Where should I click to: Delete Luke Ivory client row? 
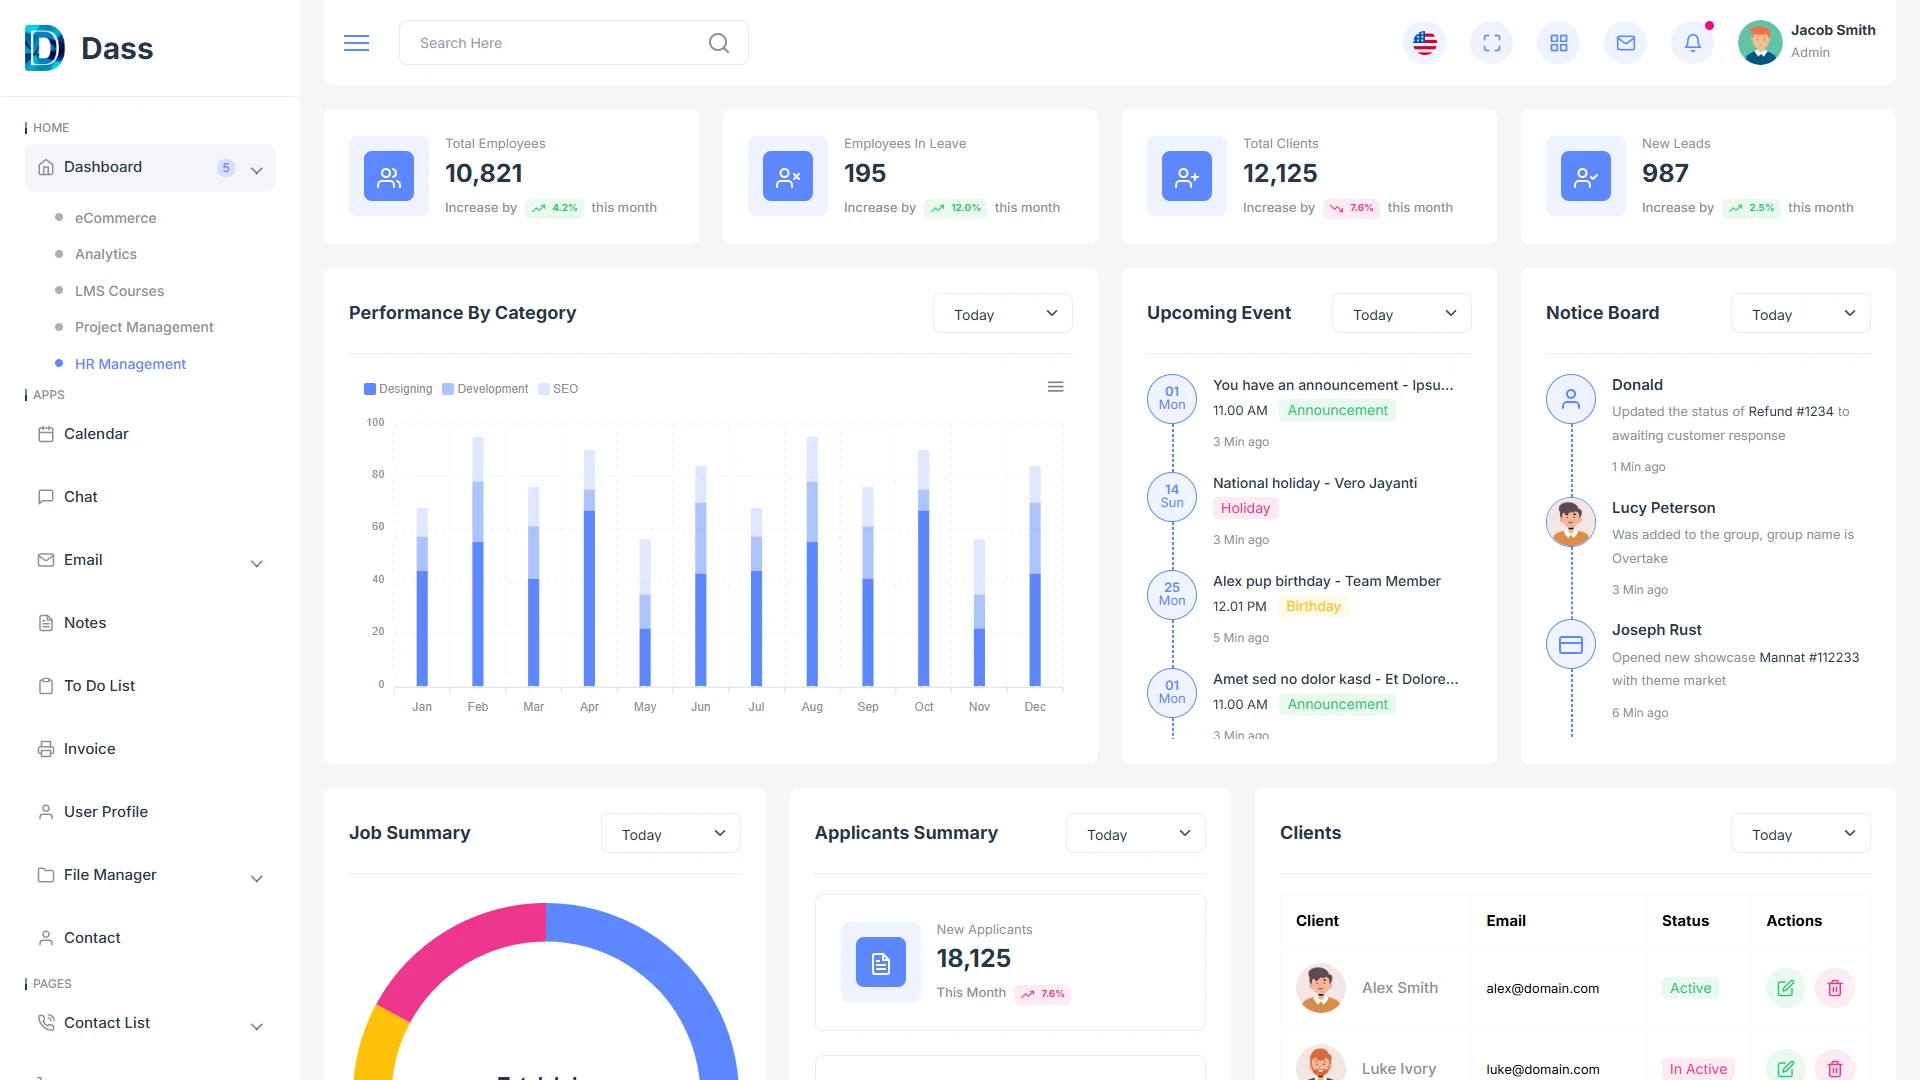pyautogui.click(x=1835, y=1068)
